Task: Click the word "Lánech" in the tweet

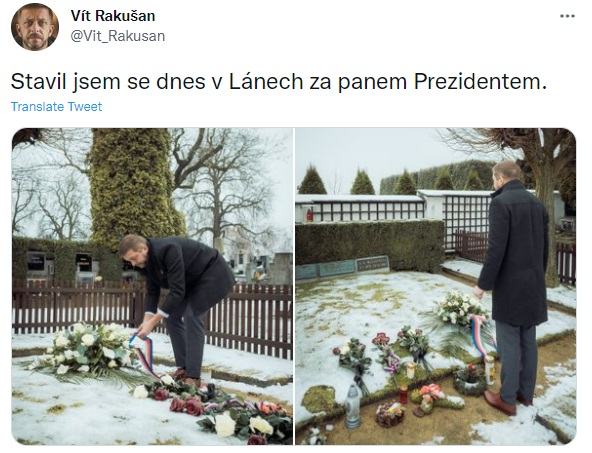Action: pyautogui.click(x=266, y=82)
